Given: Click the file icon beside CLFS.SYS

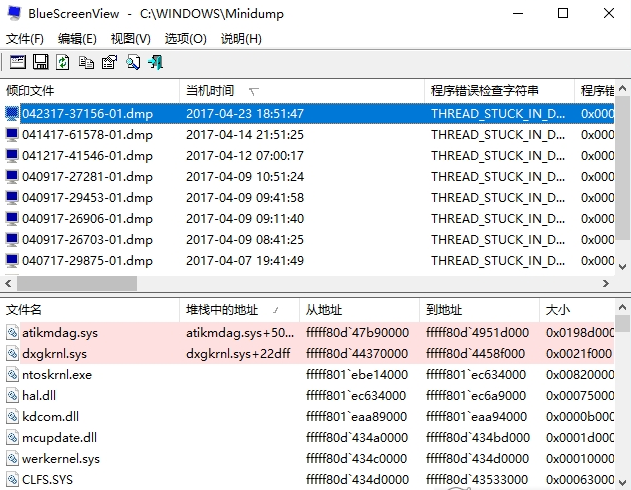Looking at the screenshot, I should [x=12, y=479].
